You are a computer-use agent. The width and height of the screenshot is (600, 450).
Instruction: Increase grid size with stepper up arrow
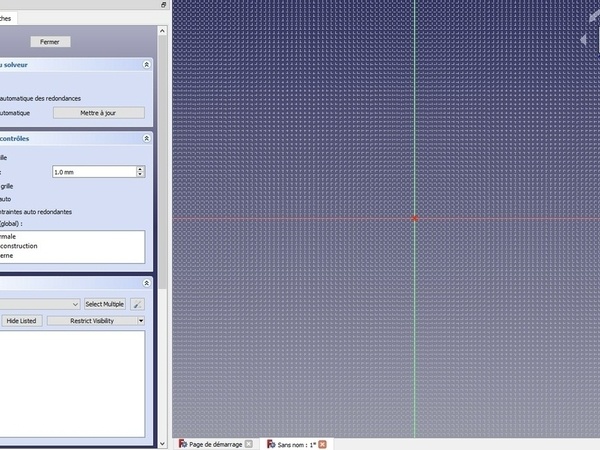click(140, 169)
